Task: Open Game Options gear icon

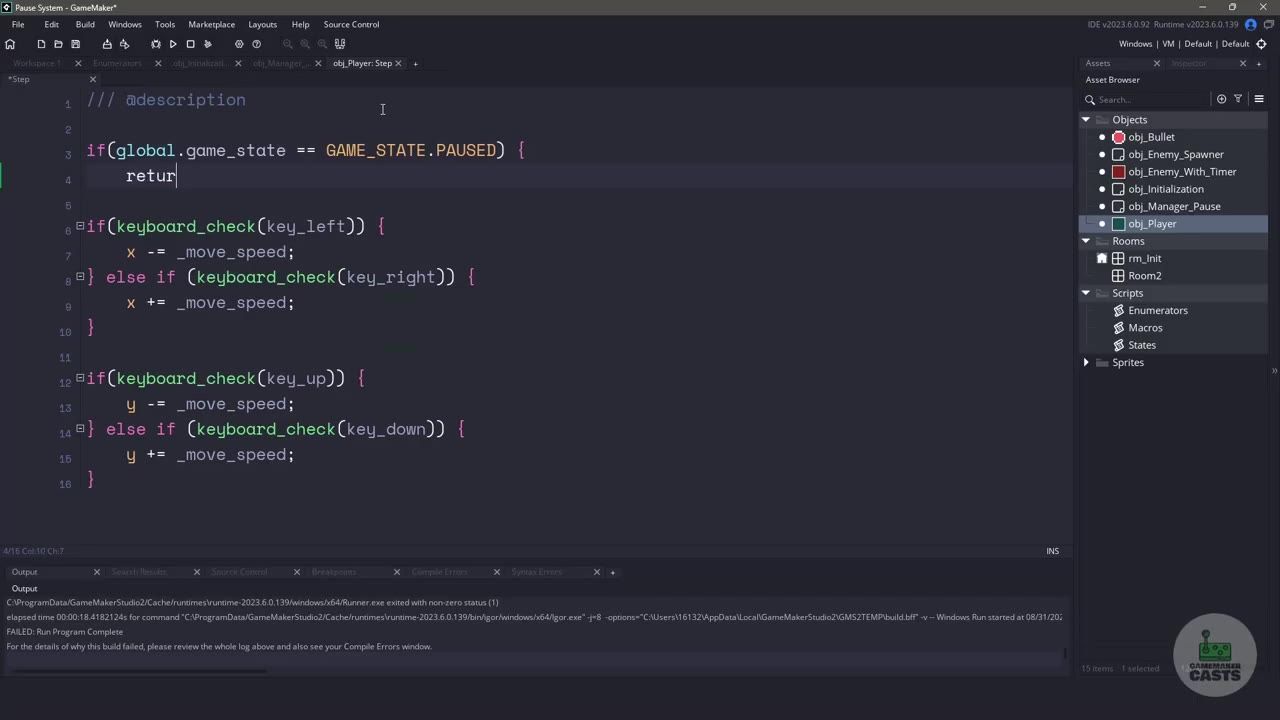Action: point(239,44)
